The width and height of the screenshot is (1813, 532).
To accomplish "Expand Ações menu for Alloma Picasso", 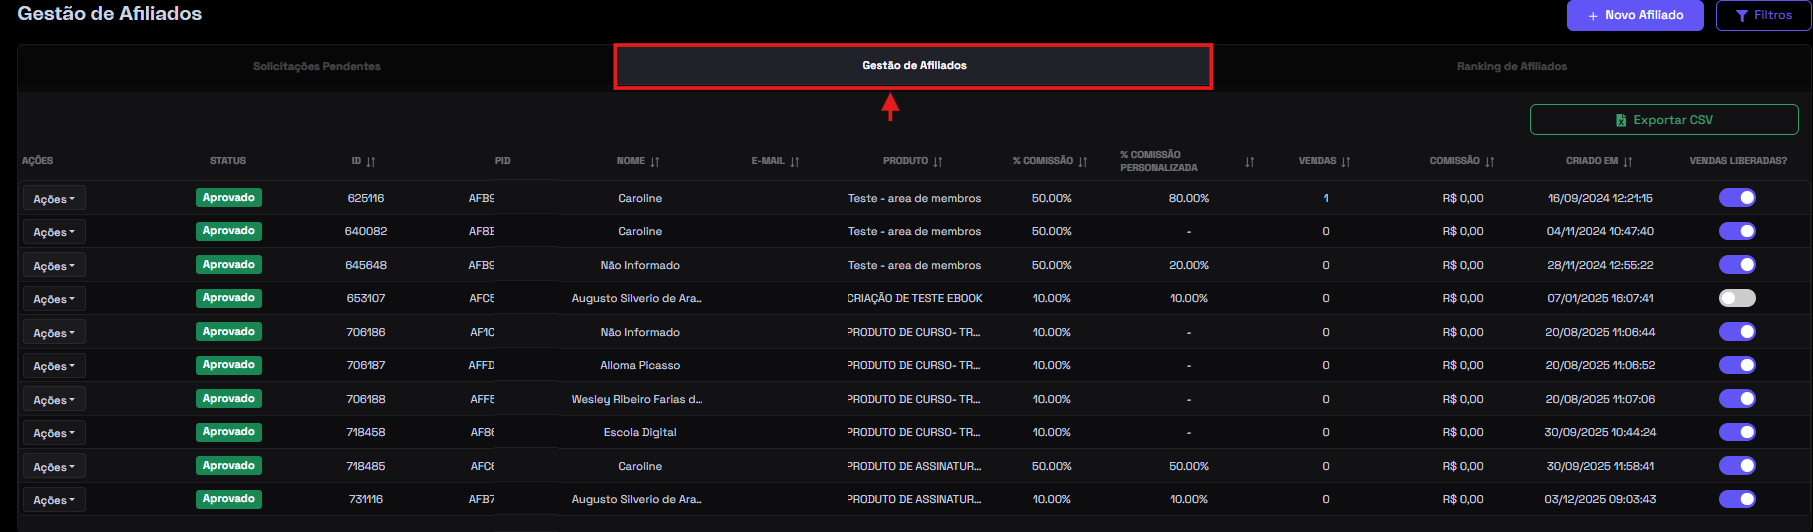I will (54, 366).
